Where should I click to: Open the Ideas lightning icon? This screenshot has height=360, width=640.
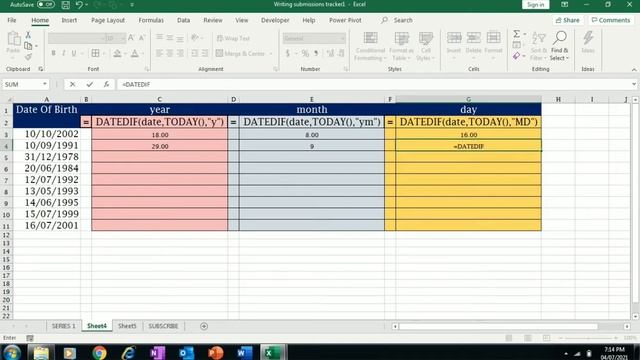click(x=588, y=38)
